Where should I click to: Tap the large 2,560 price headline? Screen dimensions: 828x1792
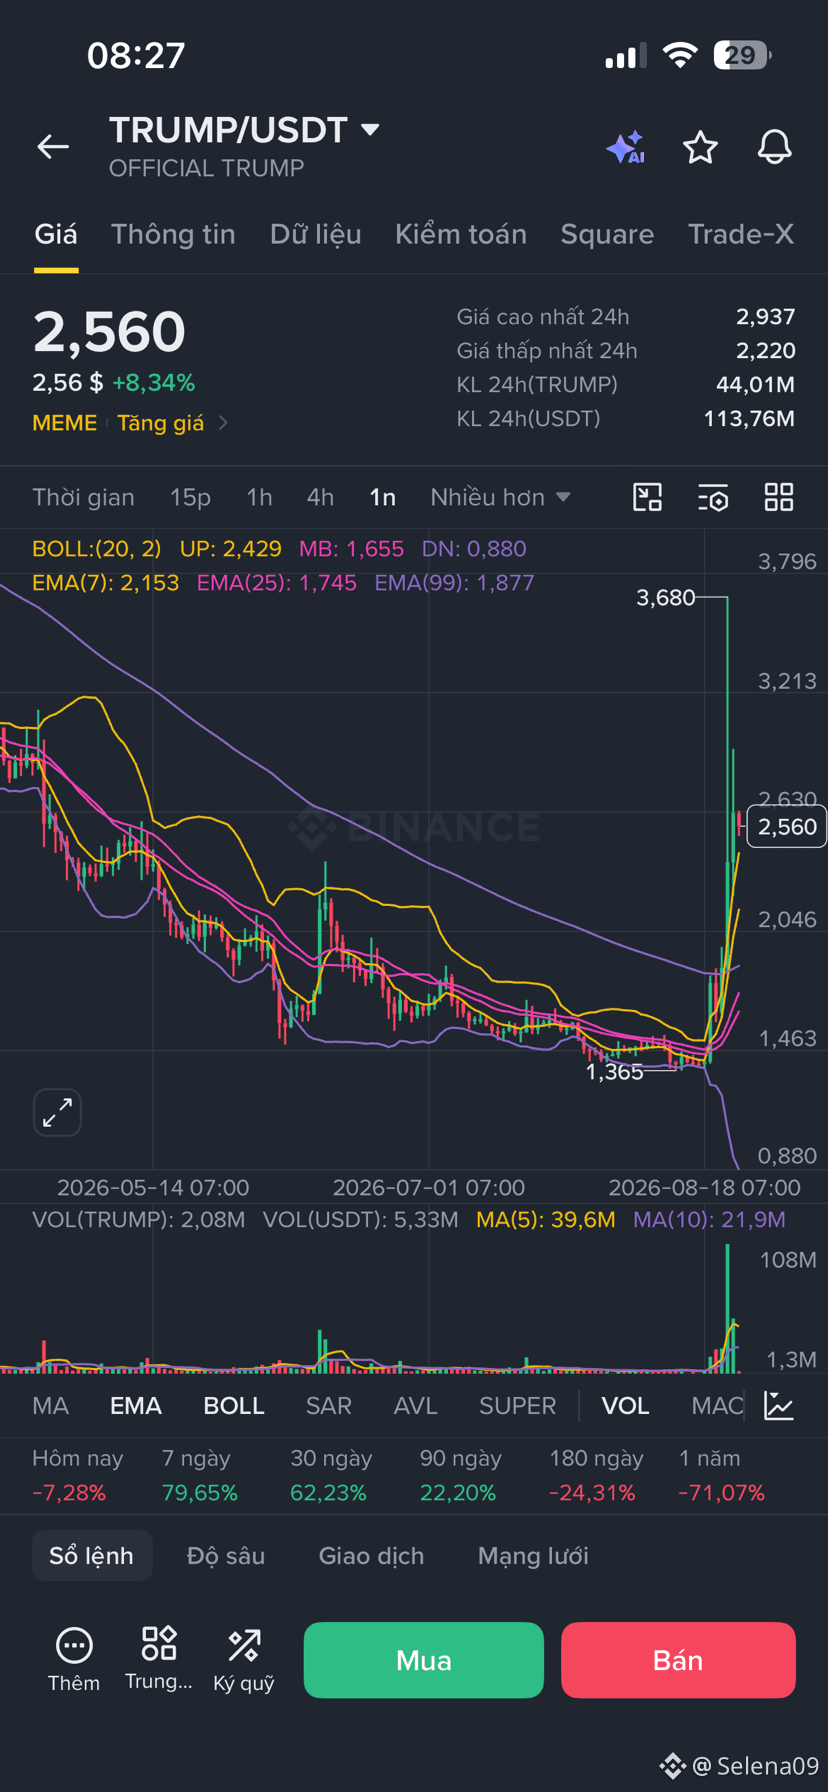coord(109,331)
